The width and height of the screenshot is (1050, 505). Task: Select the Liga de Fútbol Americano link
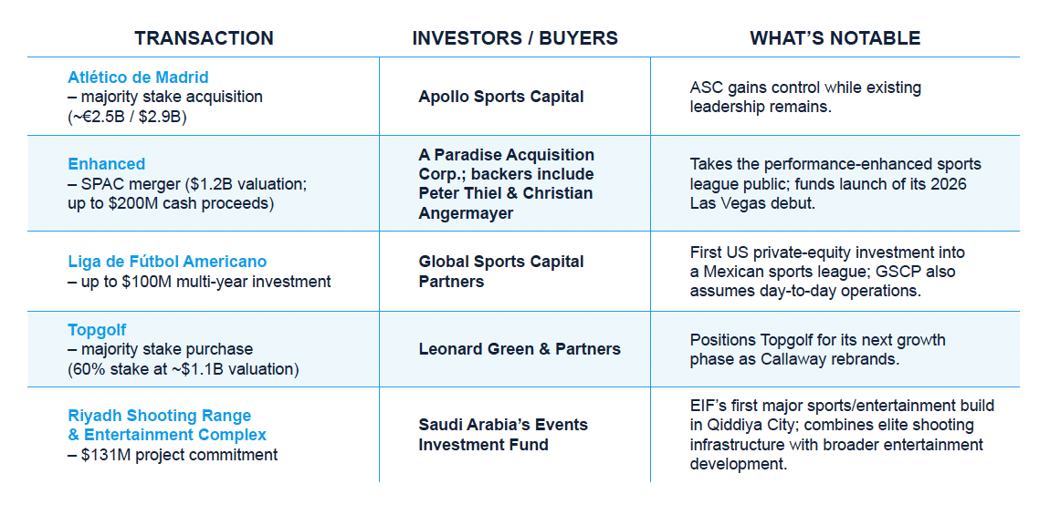point(167,262)
